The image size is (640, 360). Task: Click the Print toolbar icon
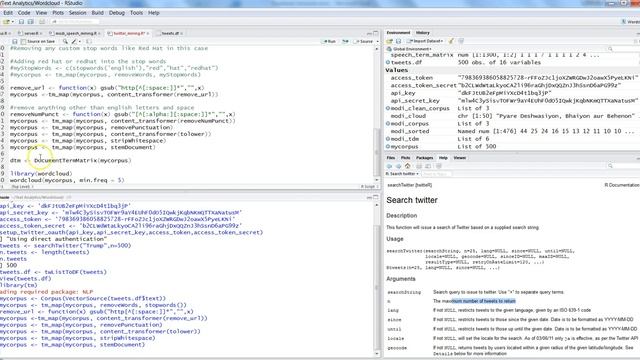(42, 22)
